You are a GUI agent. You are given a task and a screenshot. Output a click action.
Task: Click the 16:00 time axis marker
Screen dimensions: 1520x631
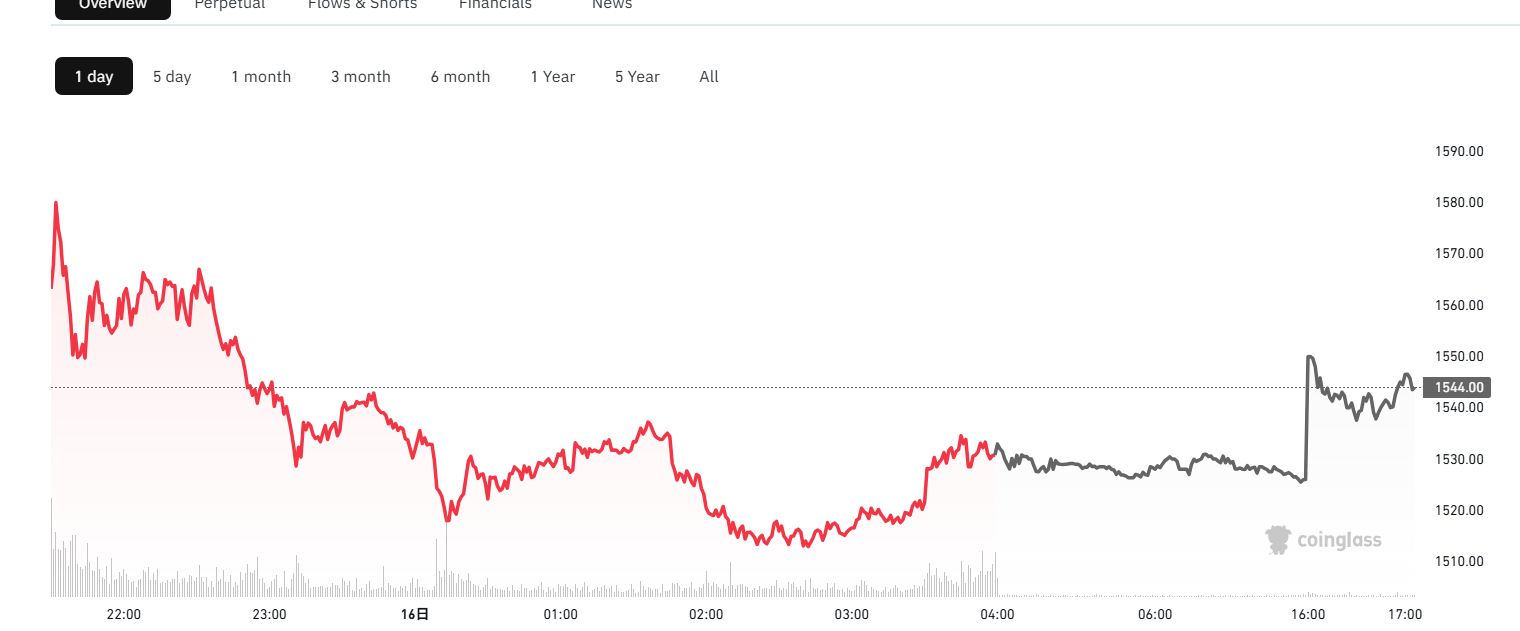1308,614
